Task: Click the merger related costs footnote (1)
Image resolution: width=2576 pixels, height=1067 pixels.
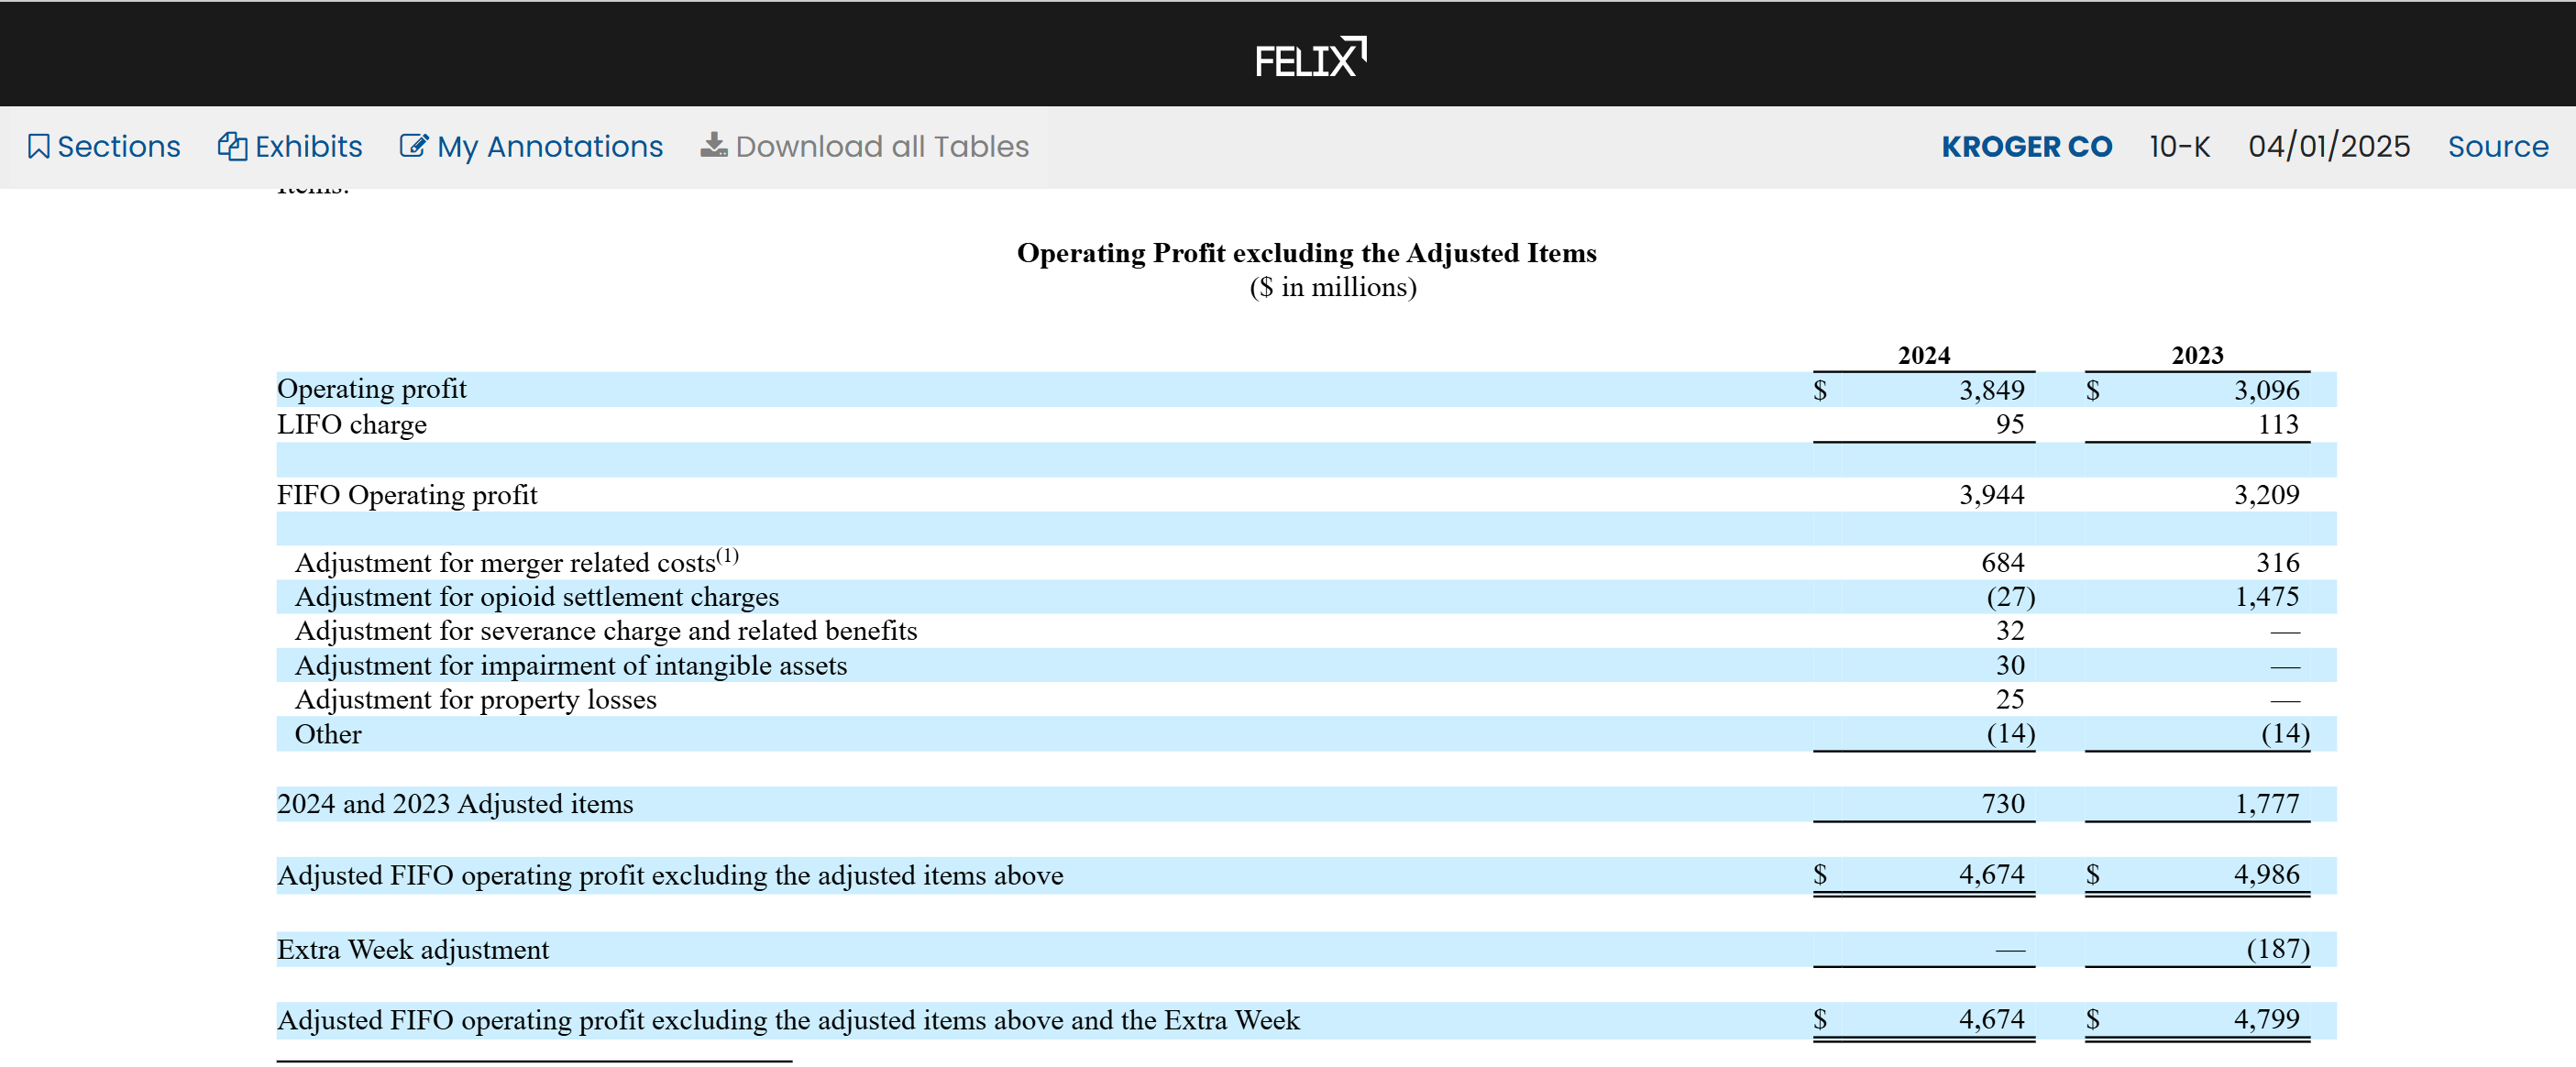Action: [x=727, y=555]
